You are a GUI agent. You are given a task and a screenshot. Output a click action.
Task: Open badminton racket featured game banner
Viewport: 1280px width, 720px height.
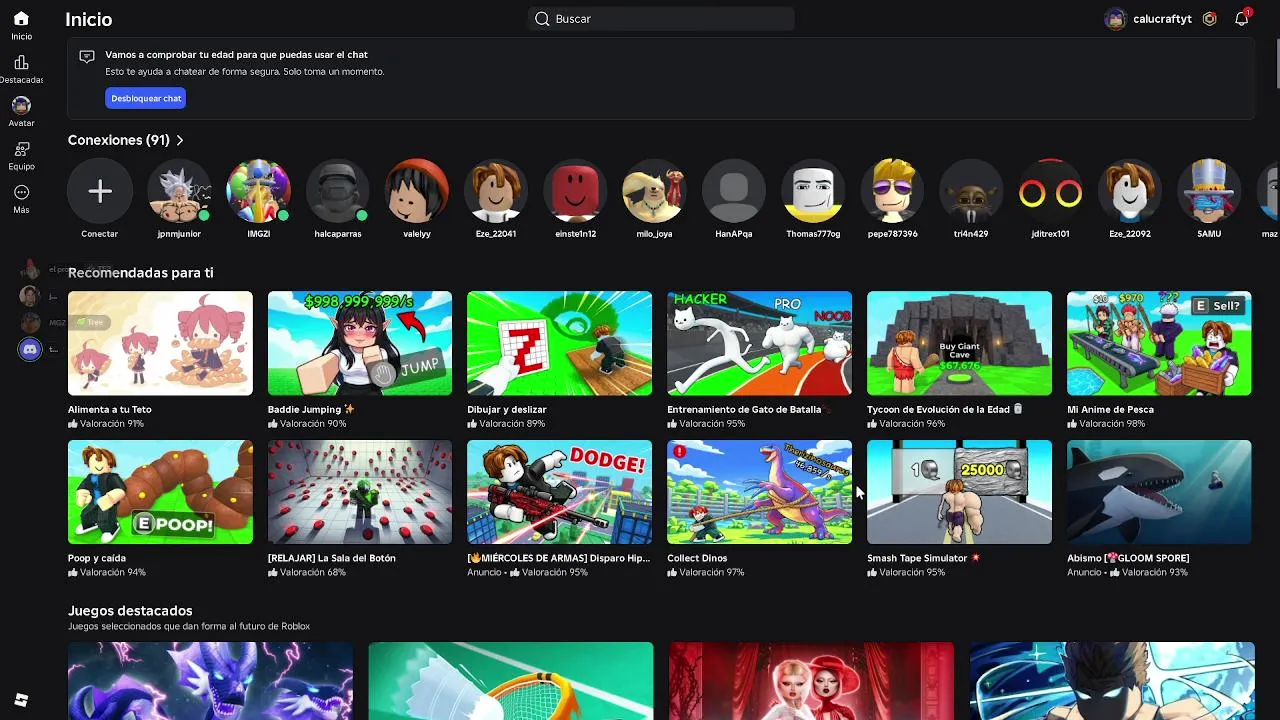pyautogui.click(x=511, y=681)
